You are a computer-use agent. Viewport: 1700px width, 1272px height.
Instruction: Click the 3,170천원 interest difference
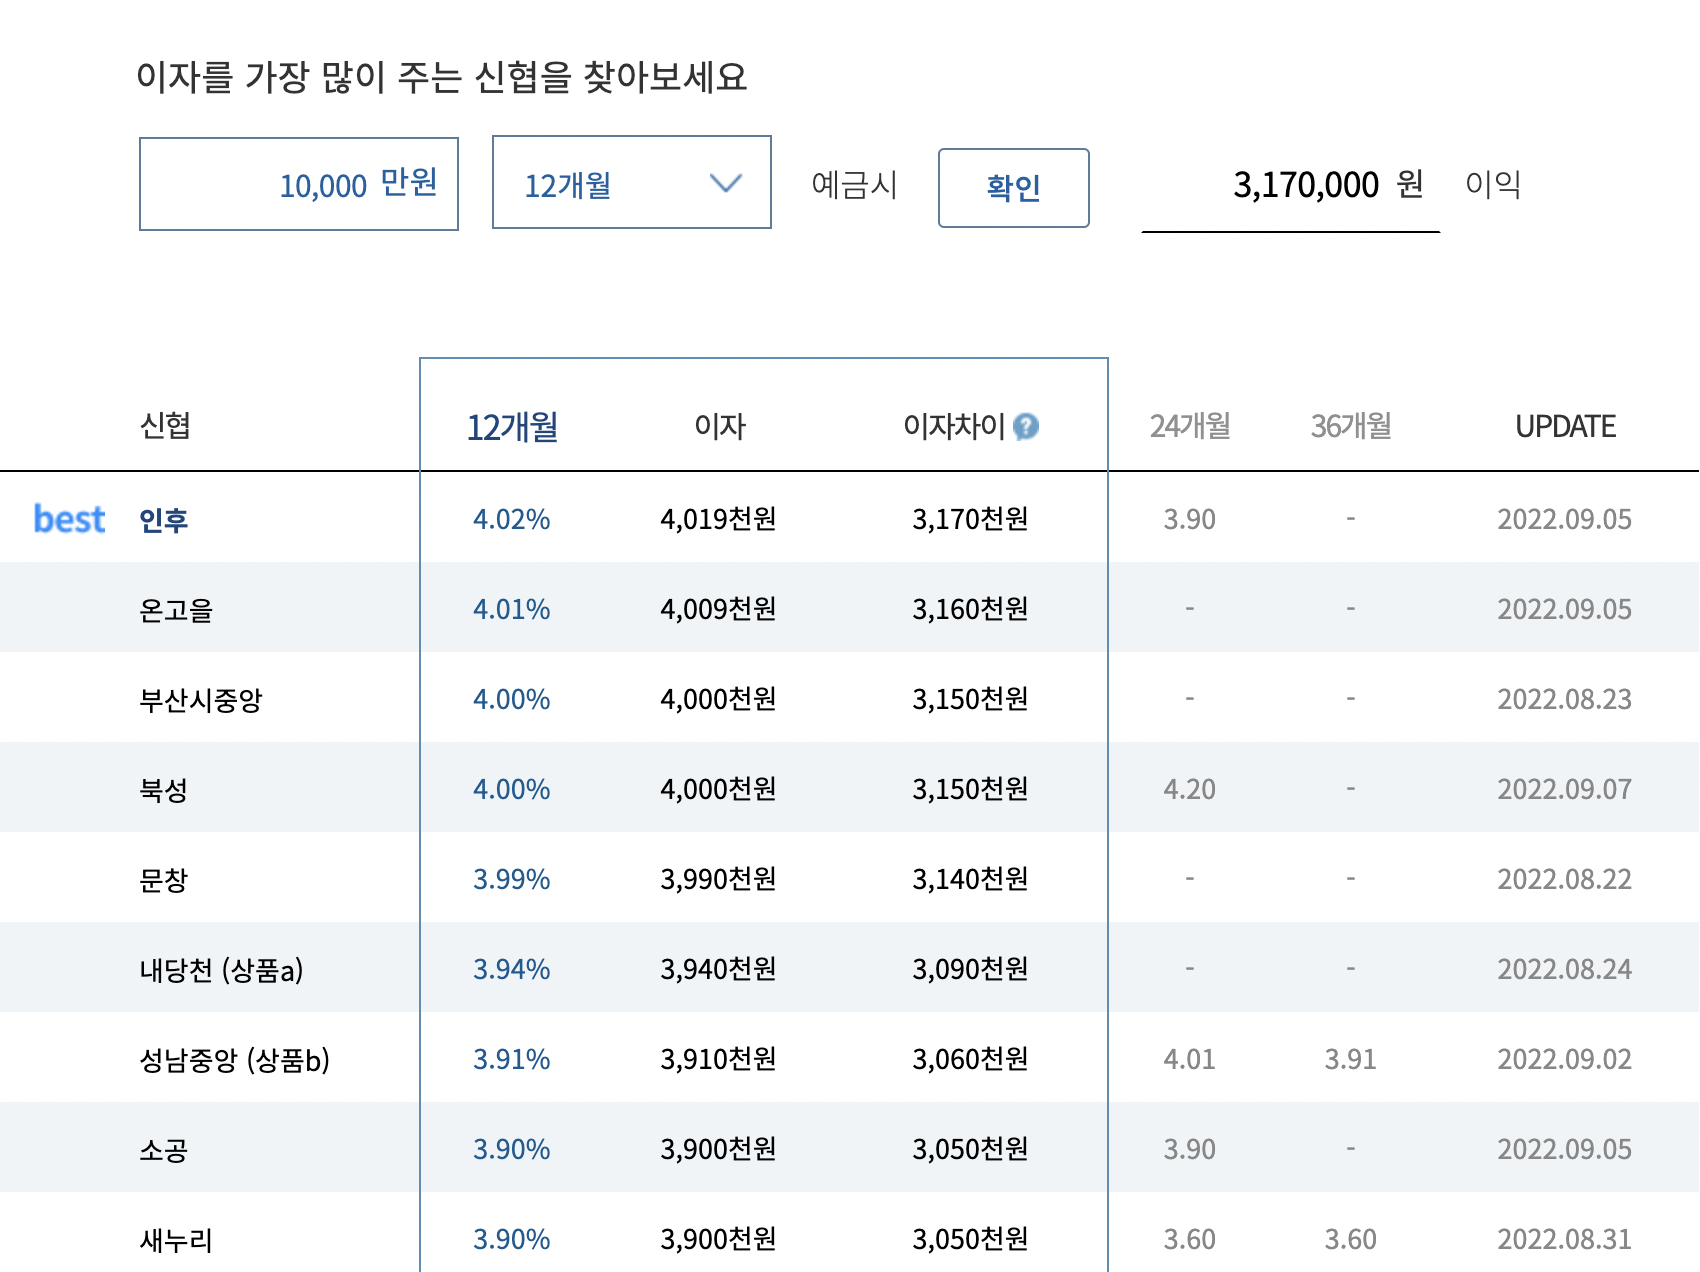point(971,519)
